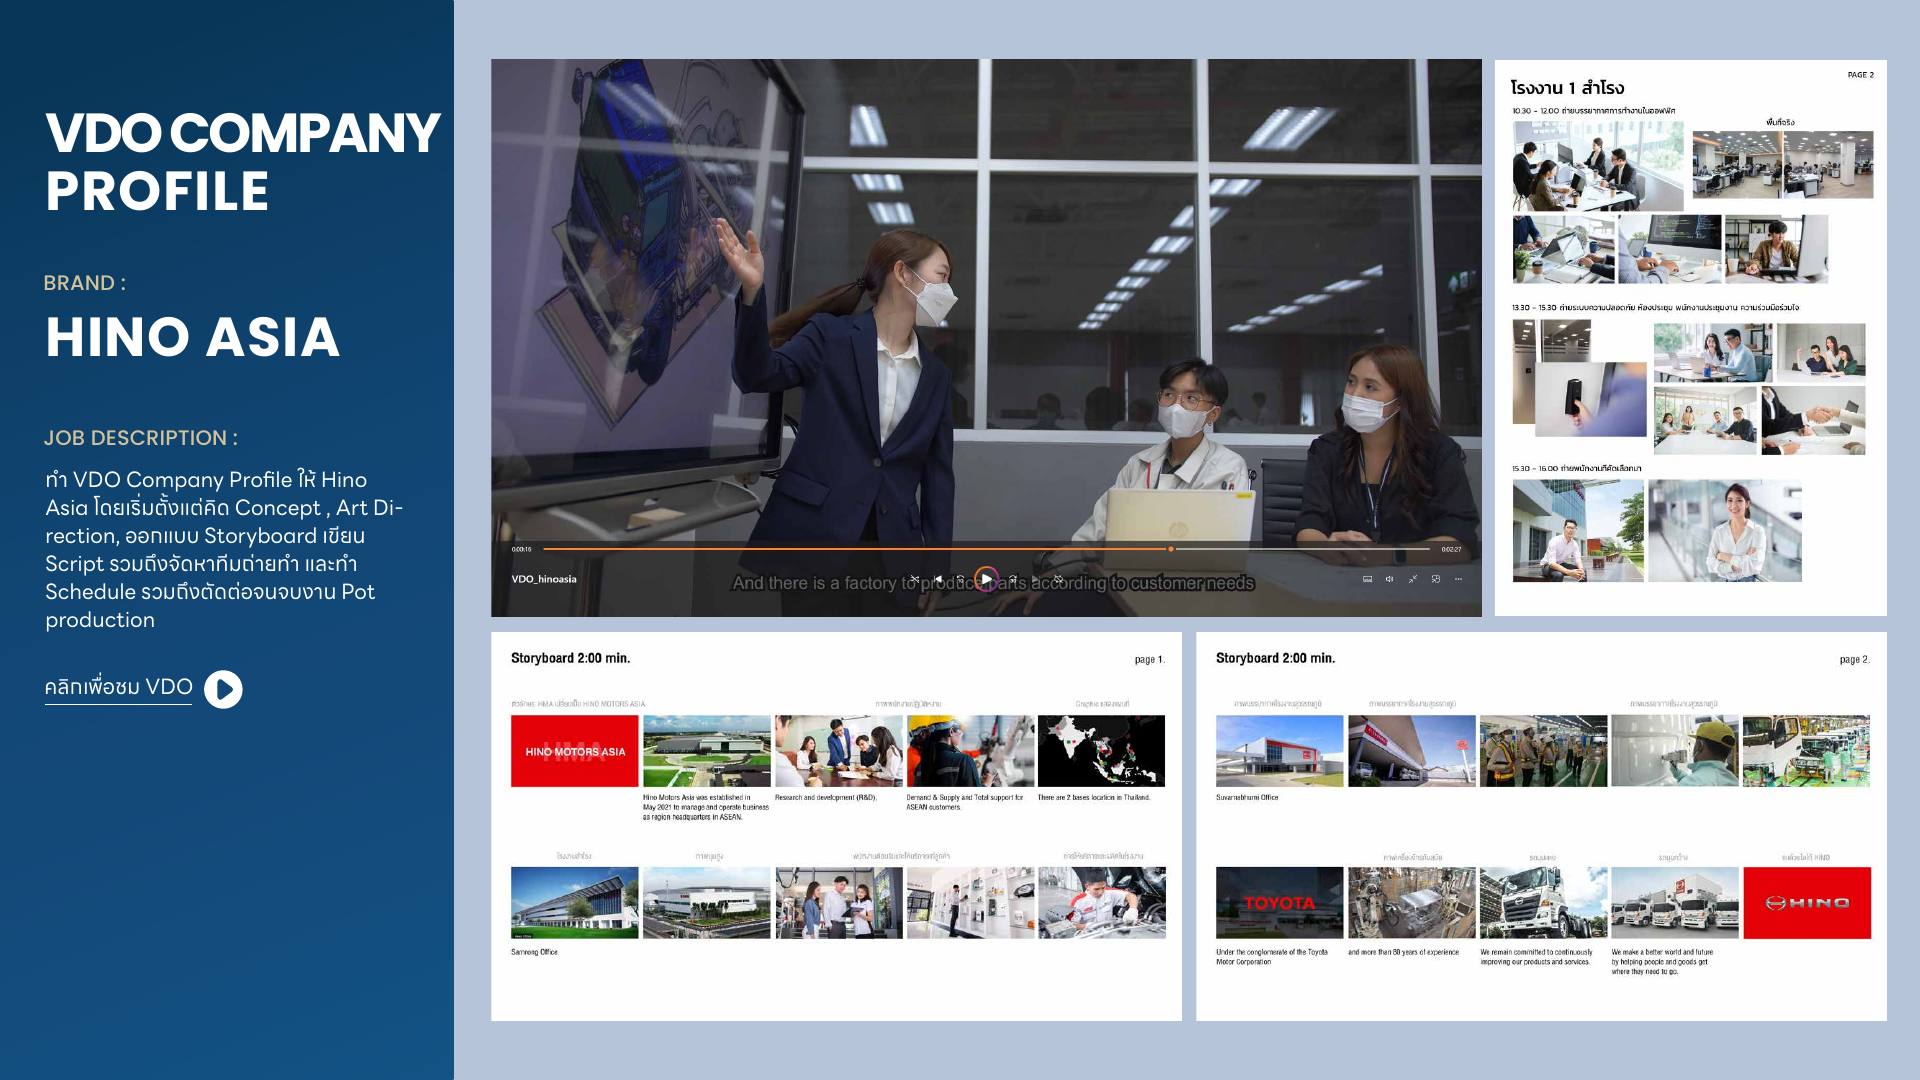The image size is (1920, 1080).
Task: Skip forward a few seconds in the video
Action: pyautogui.click(x=1012, y=579)
